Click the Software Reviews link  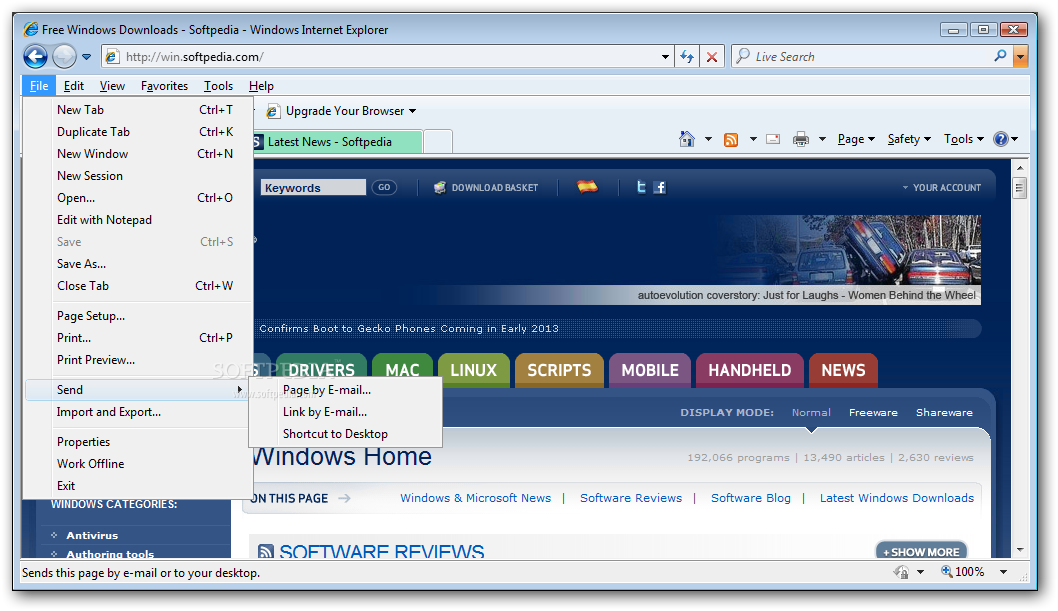click(631, 498)
